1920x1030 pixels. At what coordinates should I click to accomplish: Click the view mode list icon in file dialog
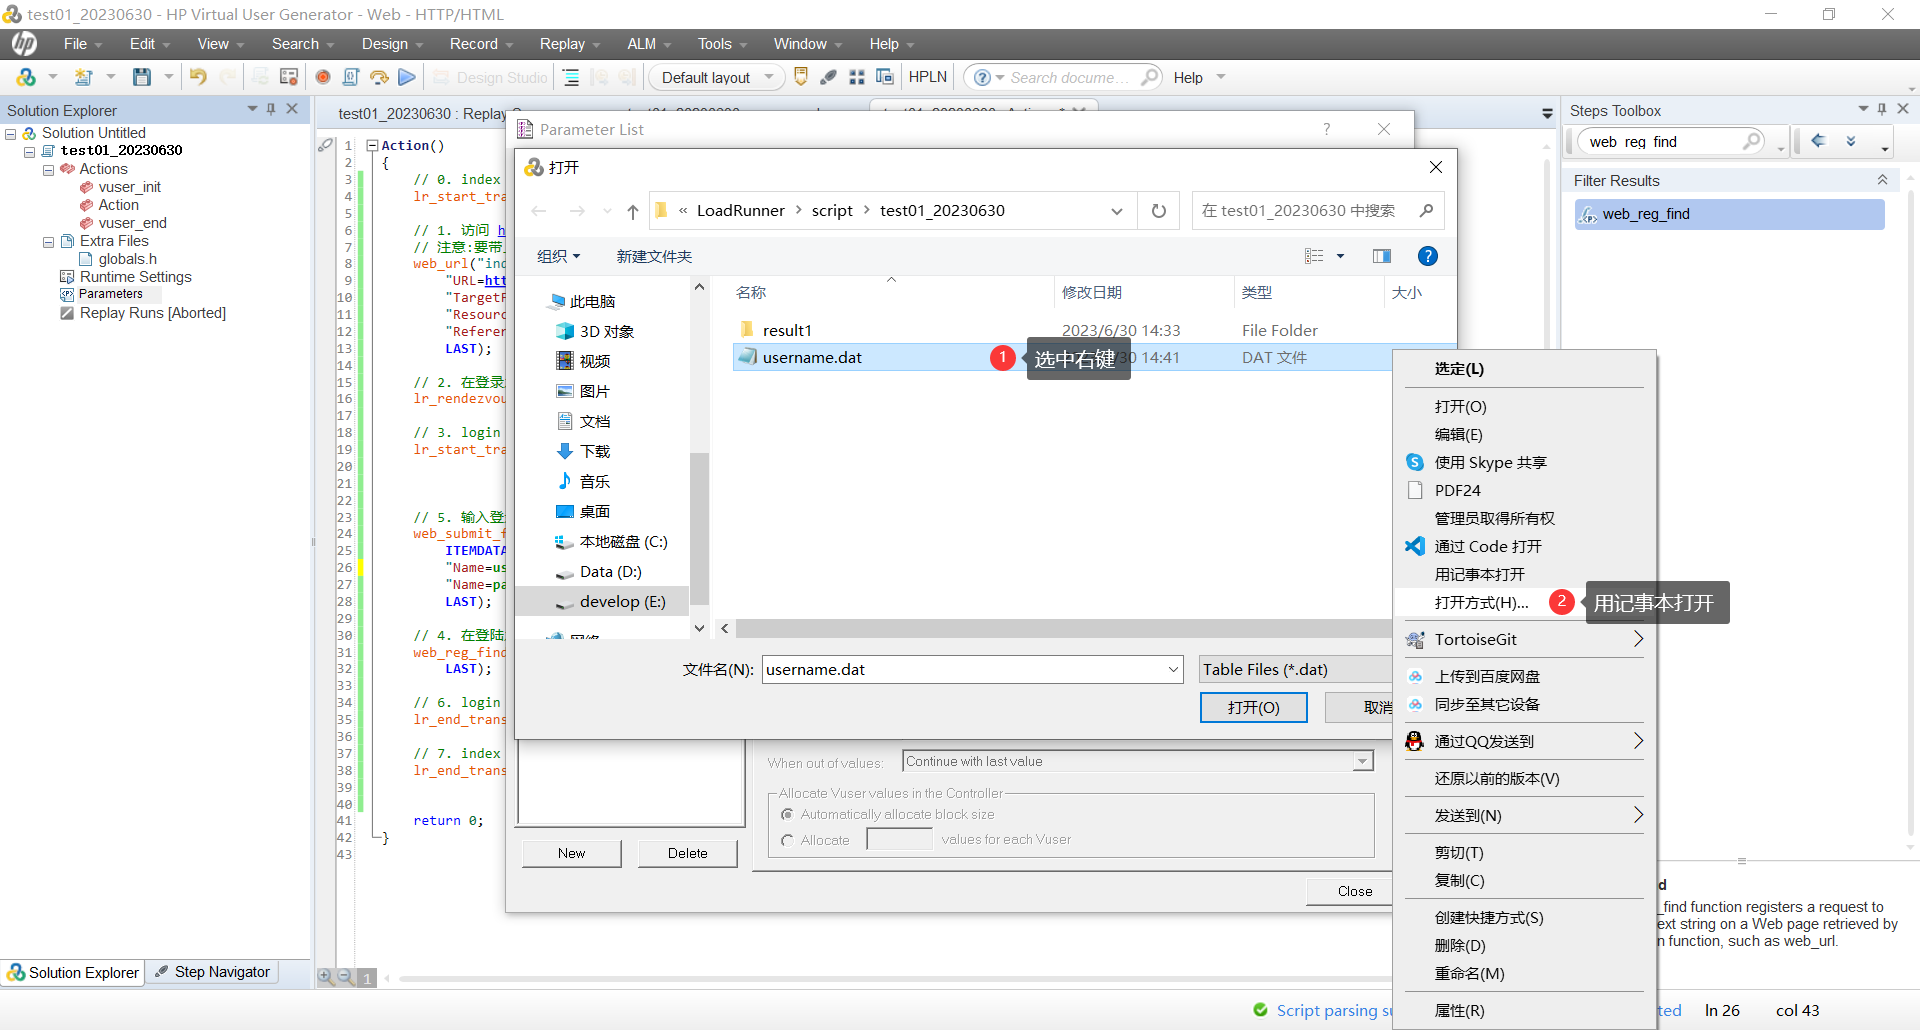pyautogui.click(x=1314, y=256)
